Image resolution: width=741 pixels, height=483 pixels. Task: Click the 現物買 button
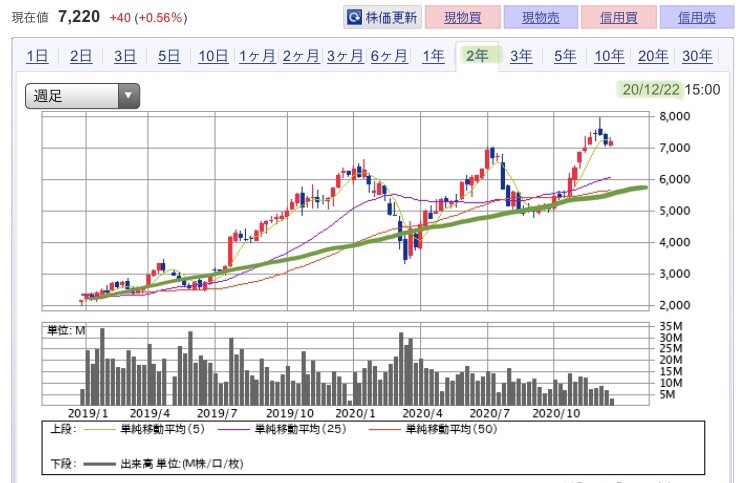tap(463, 17)
